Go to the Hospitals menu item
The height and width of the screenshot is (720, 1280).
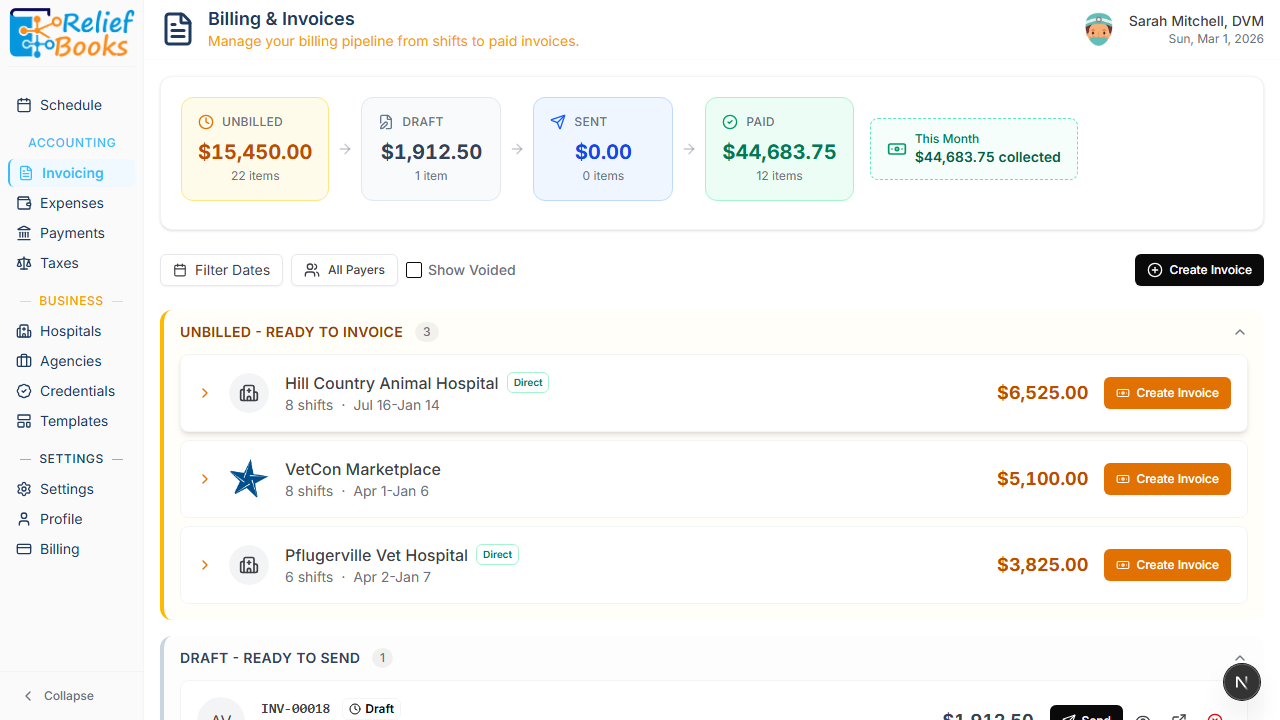point(70,331)
